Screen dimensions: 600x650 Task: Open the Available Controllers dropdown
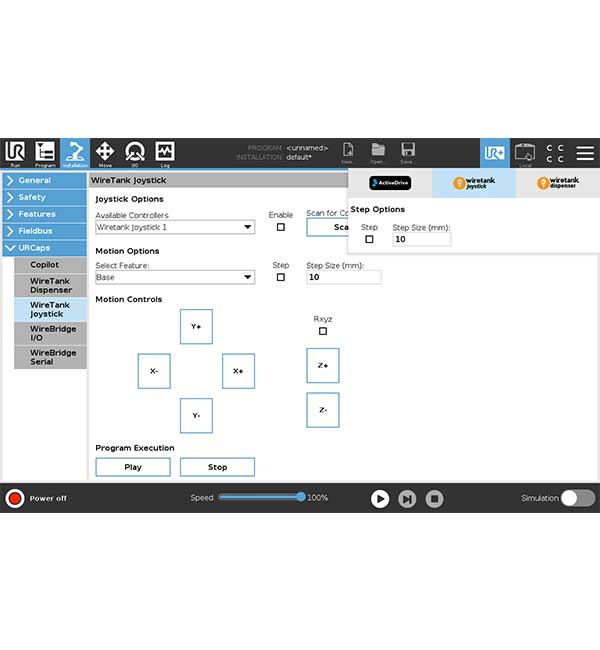pyautogui.click(x=175, y=227)
